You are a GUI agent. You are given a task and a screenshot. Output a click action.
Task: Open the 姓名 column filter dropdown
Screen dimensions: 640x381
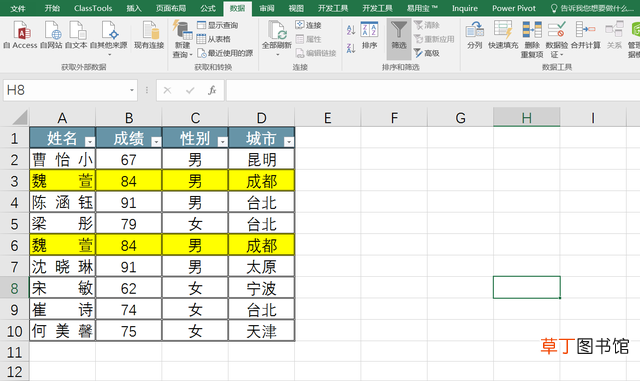coord(89,142)
